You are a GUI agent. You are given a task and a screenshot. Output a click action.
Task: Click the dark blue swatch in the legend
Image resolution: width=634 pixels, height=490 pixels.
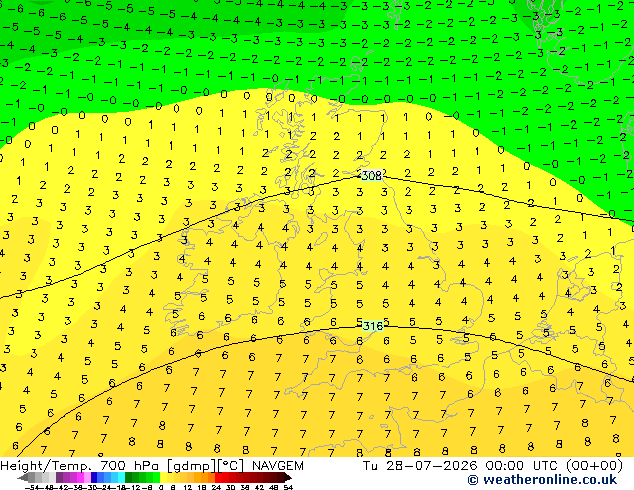pyautogui.click(x=94, y=477)
